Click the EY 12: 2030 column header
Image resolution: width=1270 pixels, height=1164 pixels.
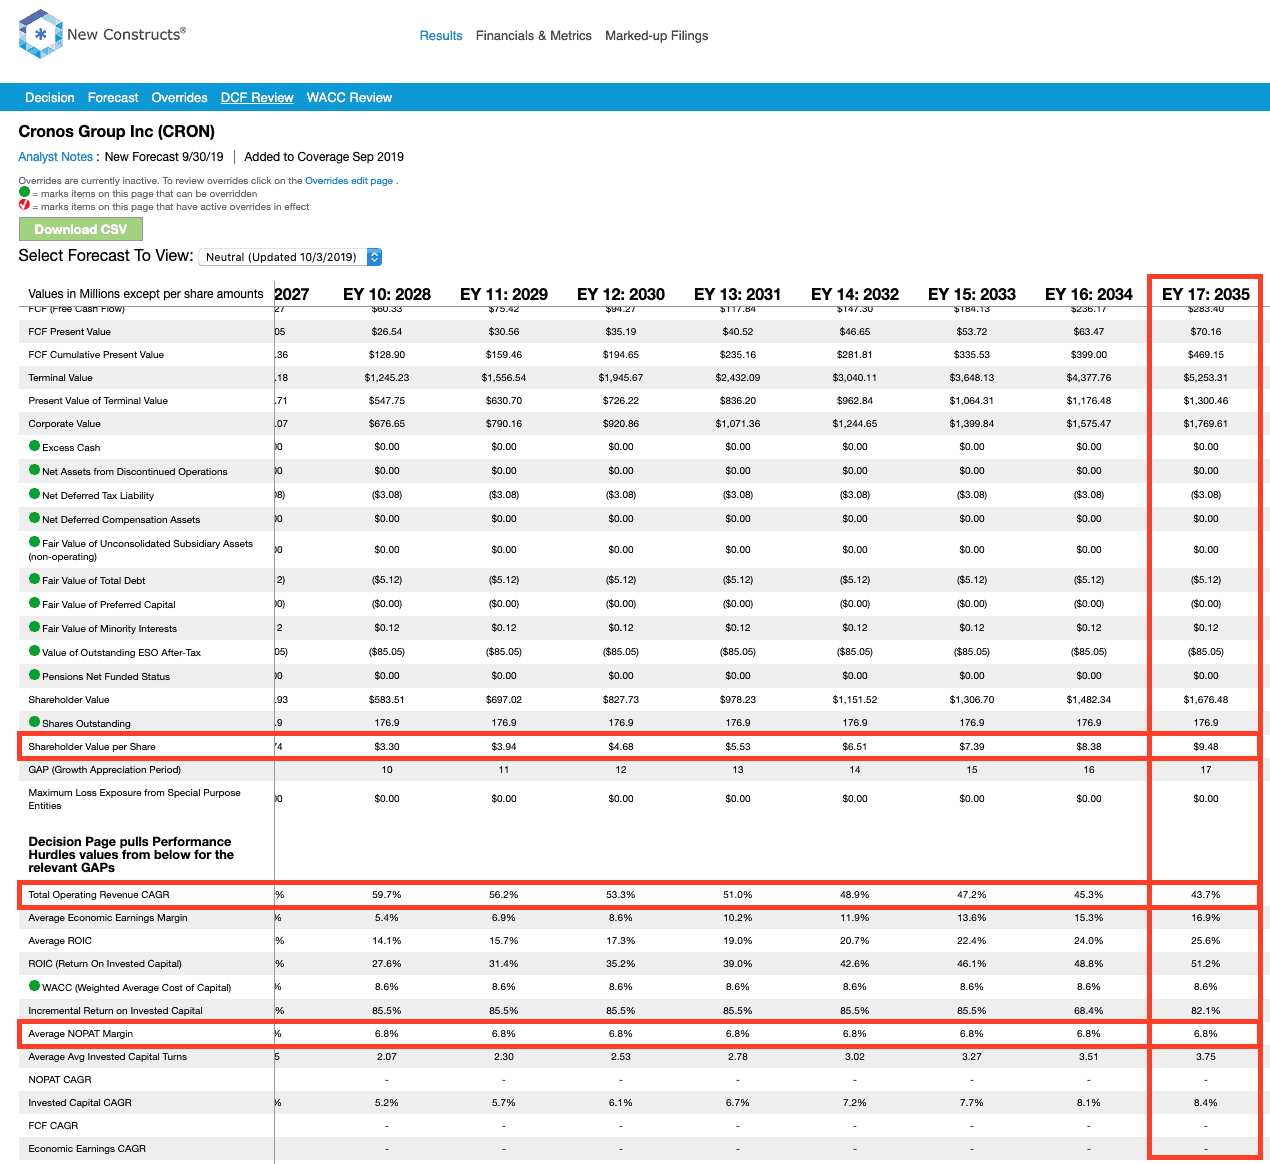point(621,294)
